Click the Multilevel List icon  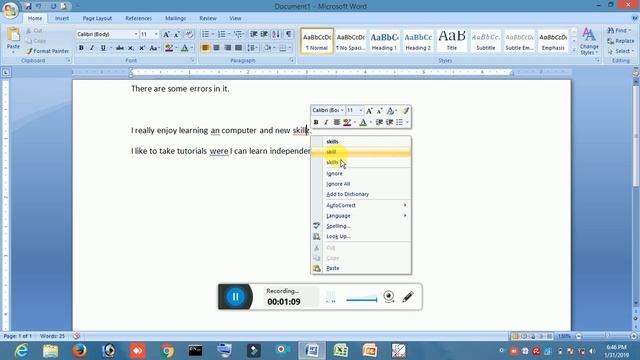tap(238, 34)
